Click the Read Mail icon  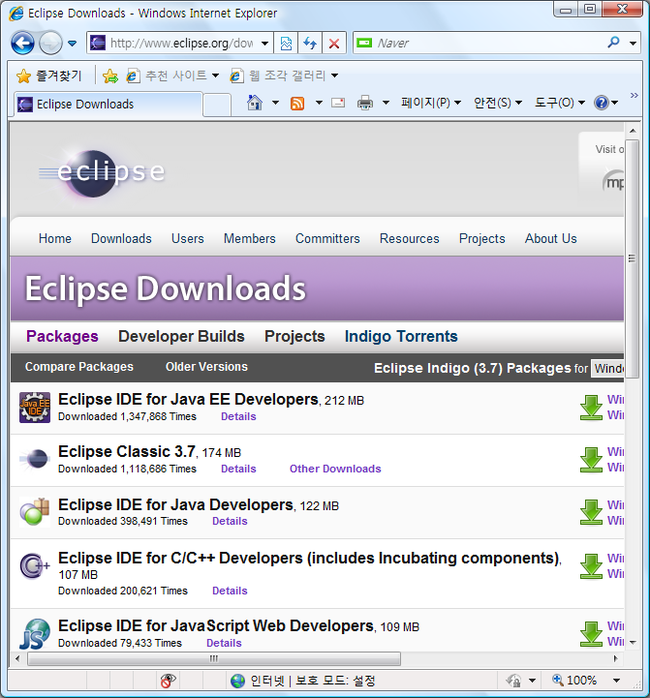click(338, 103)
